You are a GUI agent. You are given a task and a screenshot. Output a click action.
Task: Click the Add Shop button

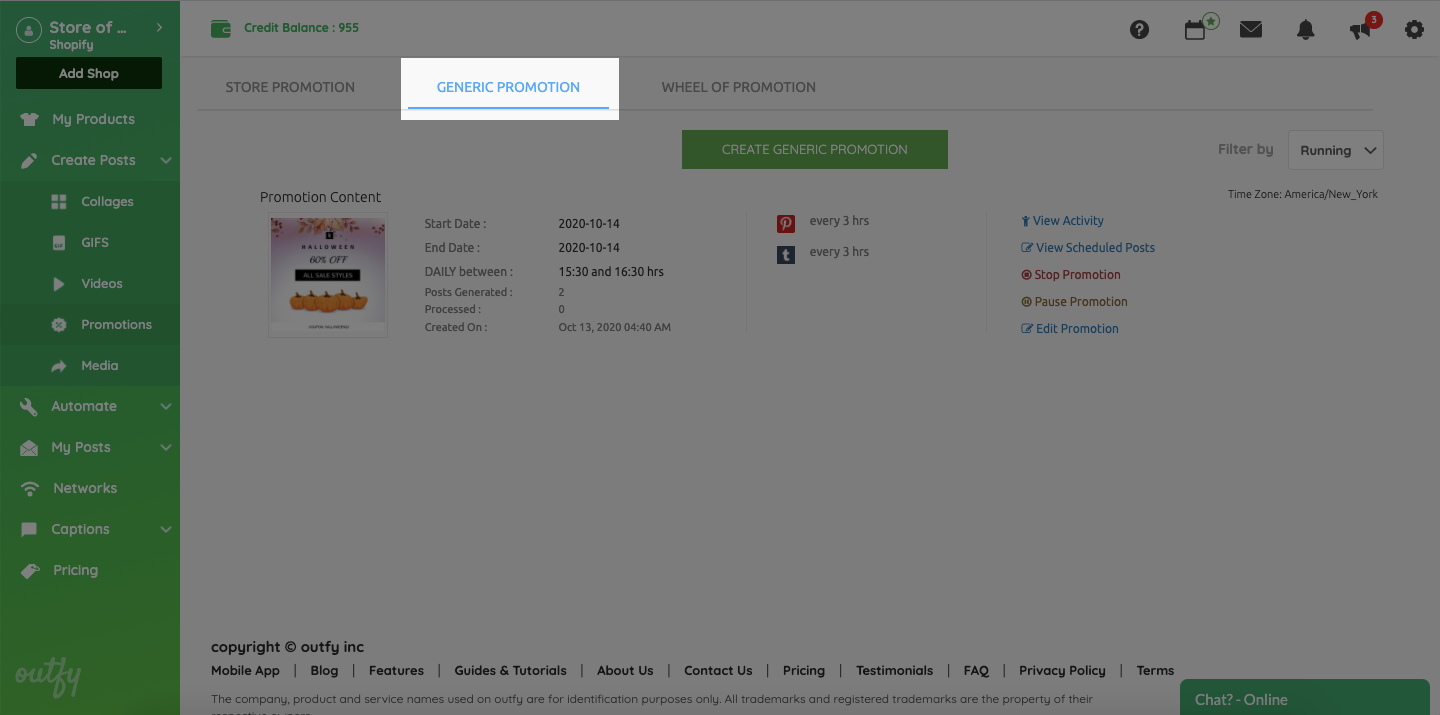tap(88, 73)
